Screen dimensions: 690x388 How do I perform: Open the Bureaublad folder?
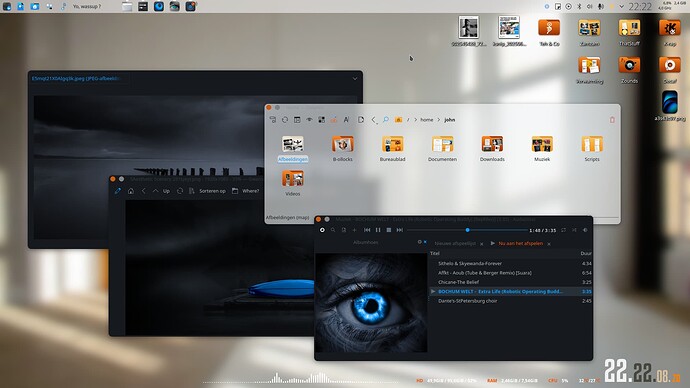point(393,148)
